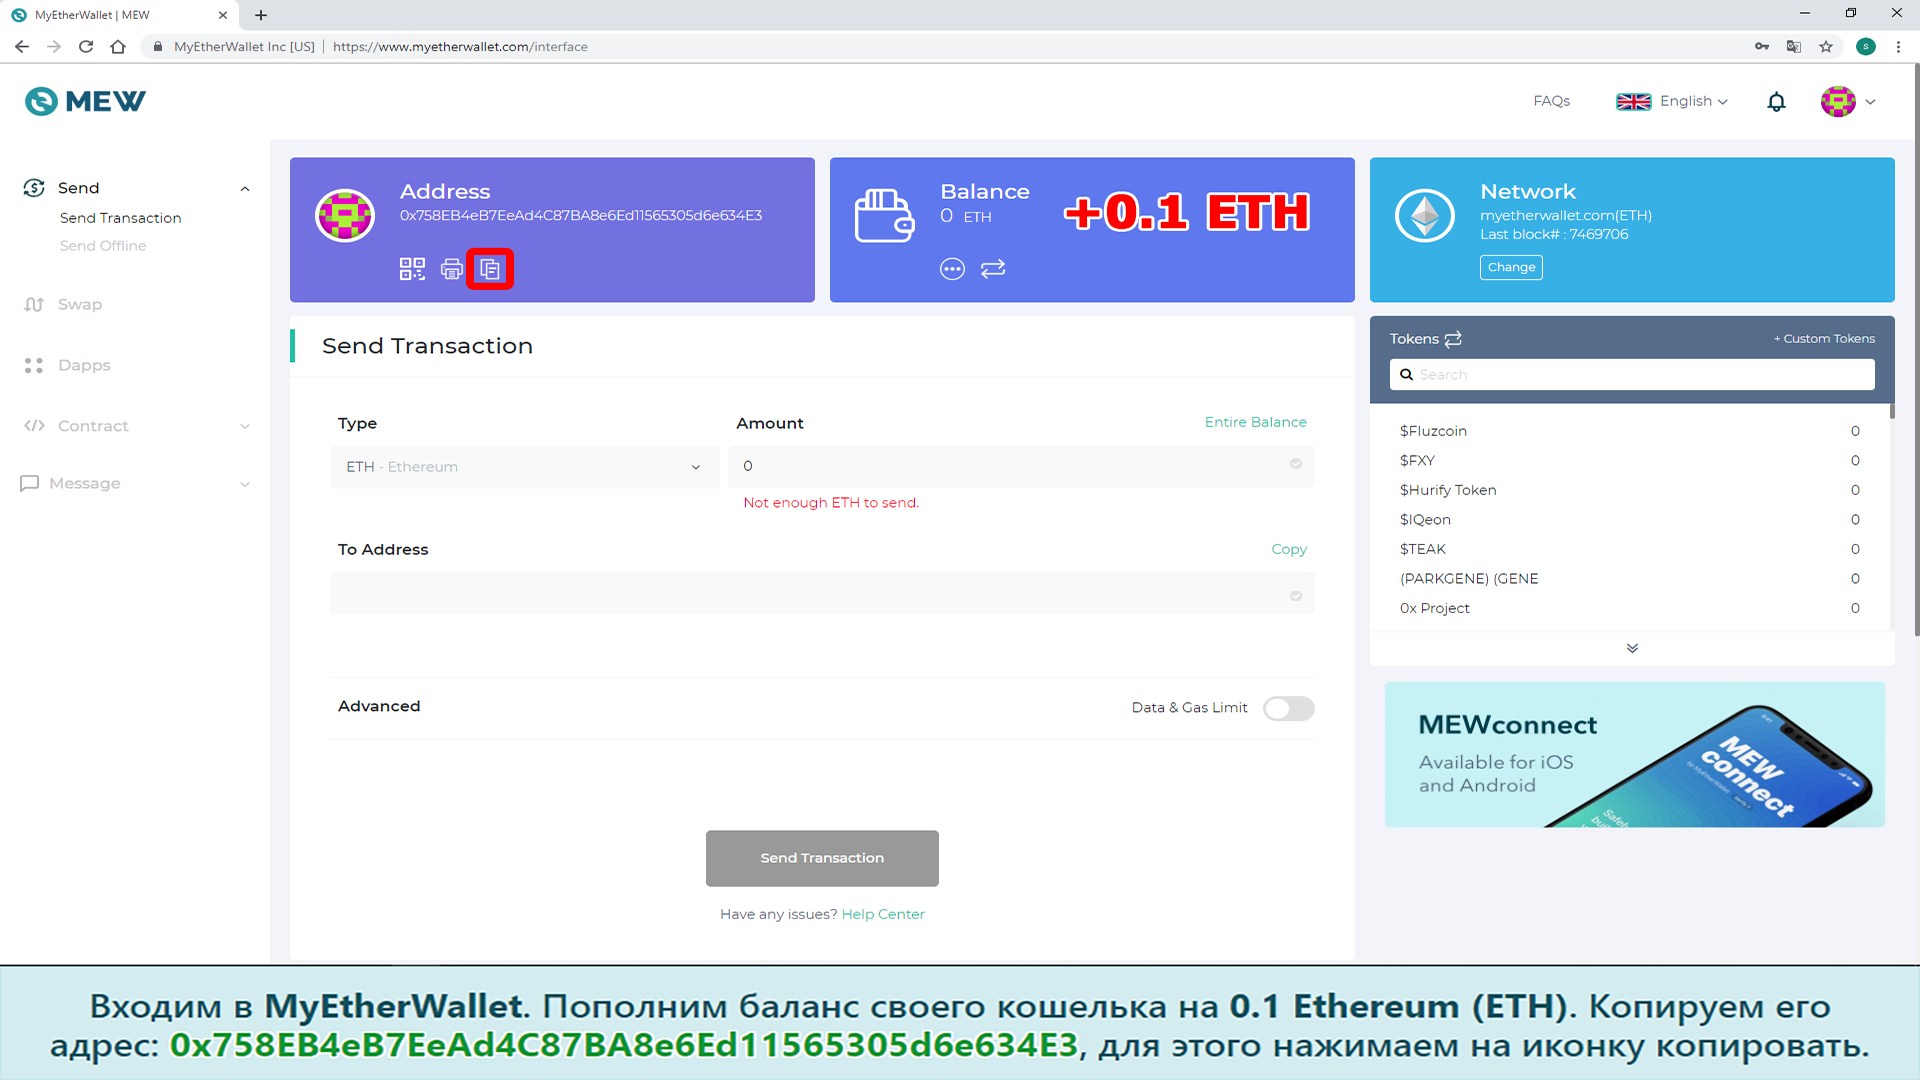Open the Help Center link
Viewport: 1920px width, 1080px height.
[883, 914]
